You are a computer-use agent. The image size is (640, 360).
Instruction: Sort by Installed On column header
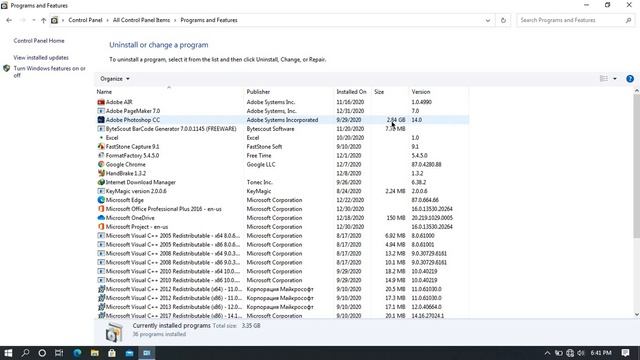click(x=351, y=92)
